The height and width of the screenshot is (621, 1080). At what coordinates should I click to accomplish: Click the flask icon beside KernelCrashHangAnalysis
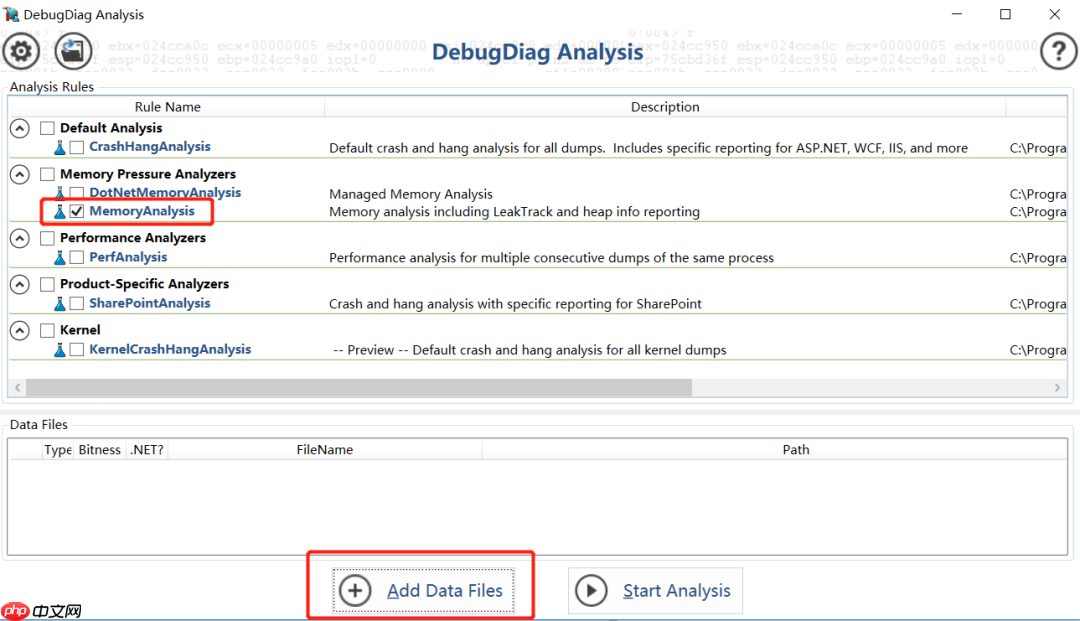click(60, 350)
